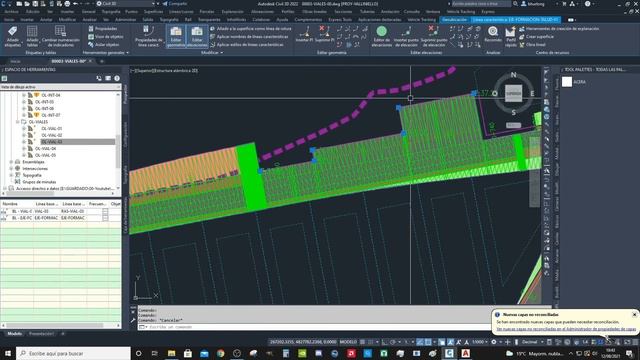Viewport: 640px width, 360px height.
Task: Click the Compartir share button
Action: [x=175, y=4]
